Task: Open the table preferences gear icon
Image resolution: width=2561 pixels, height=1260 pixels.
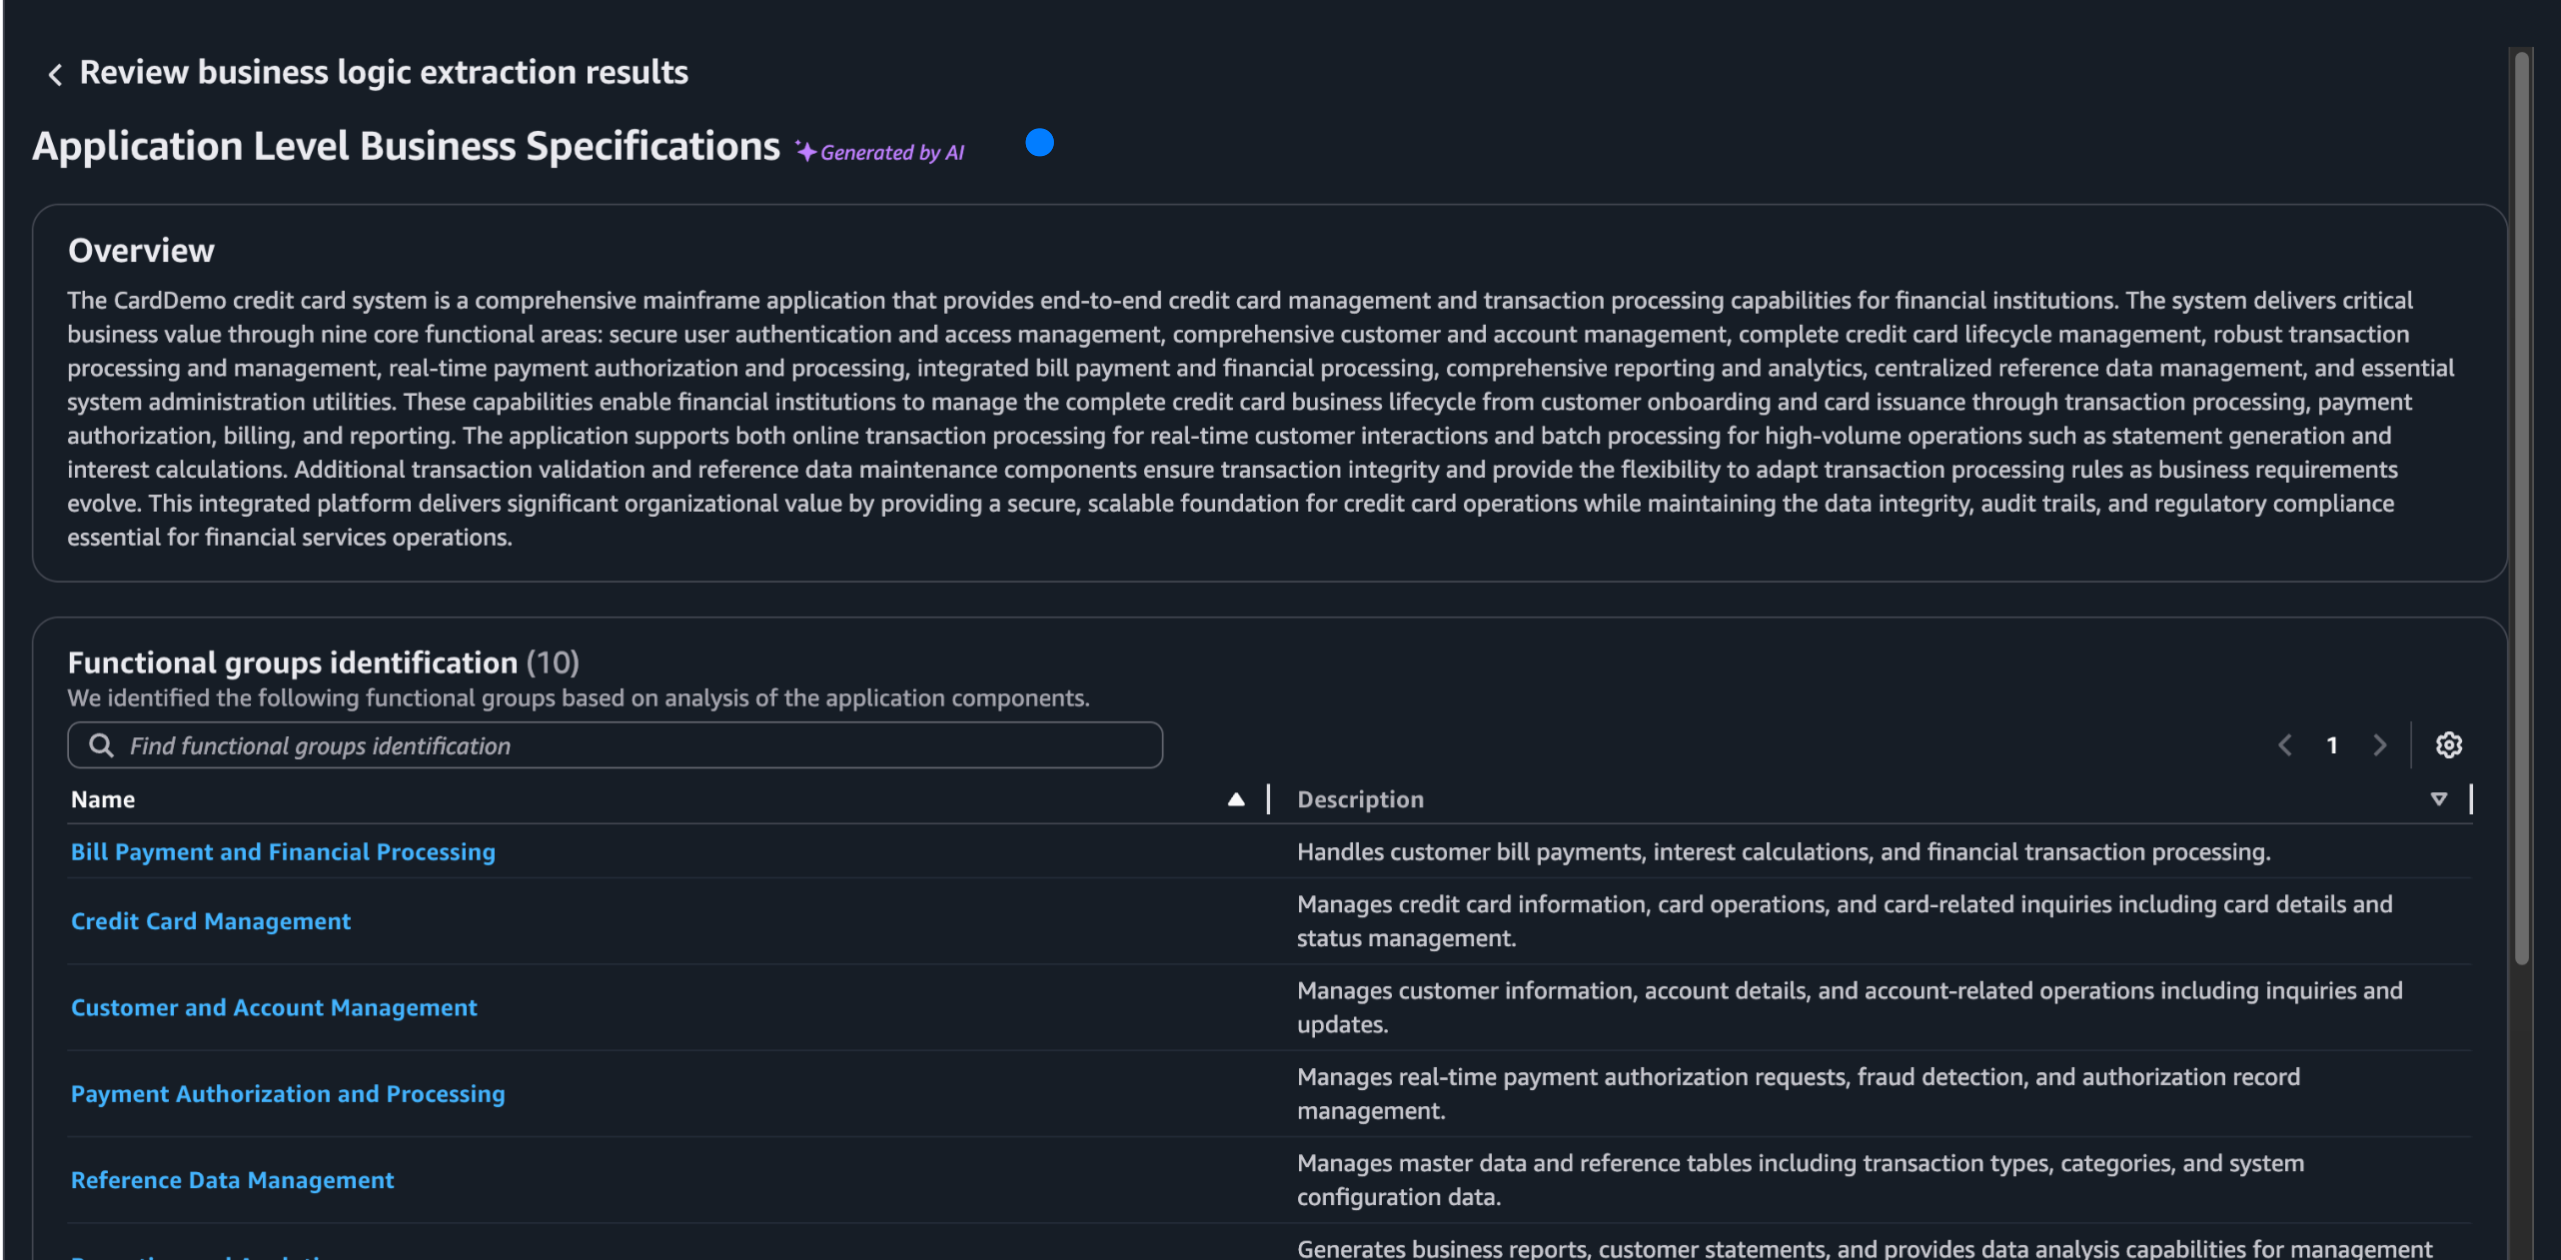Action: pyautogui.click(x=2449, y=745)
